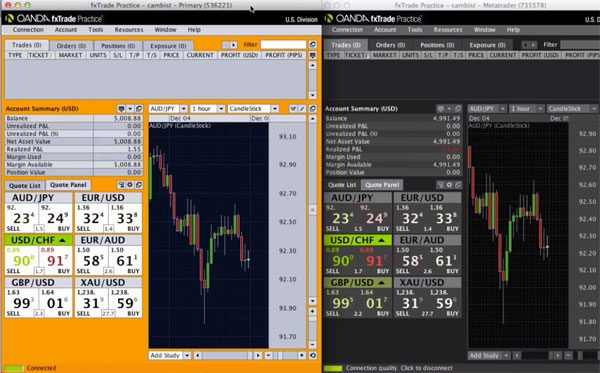Sort by TICKET column in Primary trades table
Image resolution: width=600 pixels, height=373 pixels.
[41, 55]
